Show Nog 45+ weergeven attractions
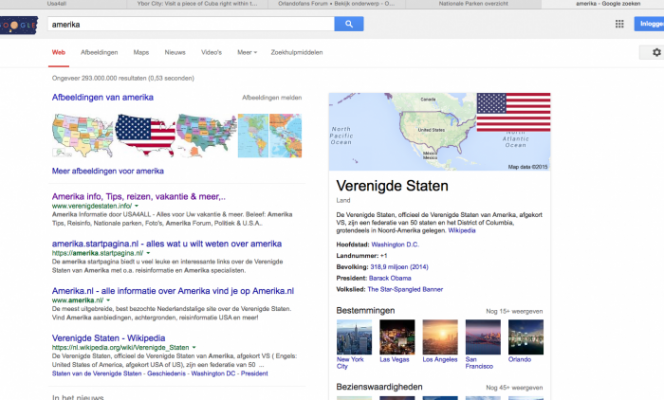The height and width of the screenshot is (400, 664). 514,388
